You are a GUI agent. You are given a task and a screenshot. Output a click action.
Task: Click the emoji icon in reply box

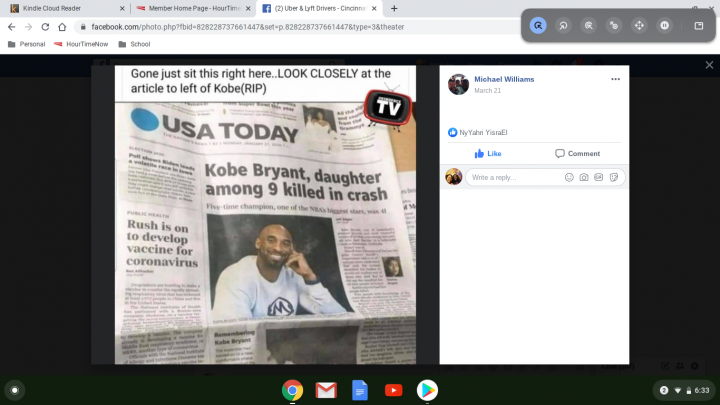569,177
